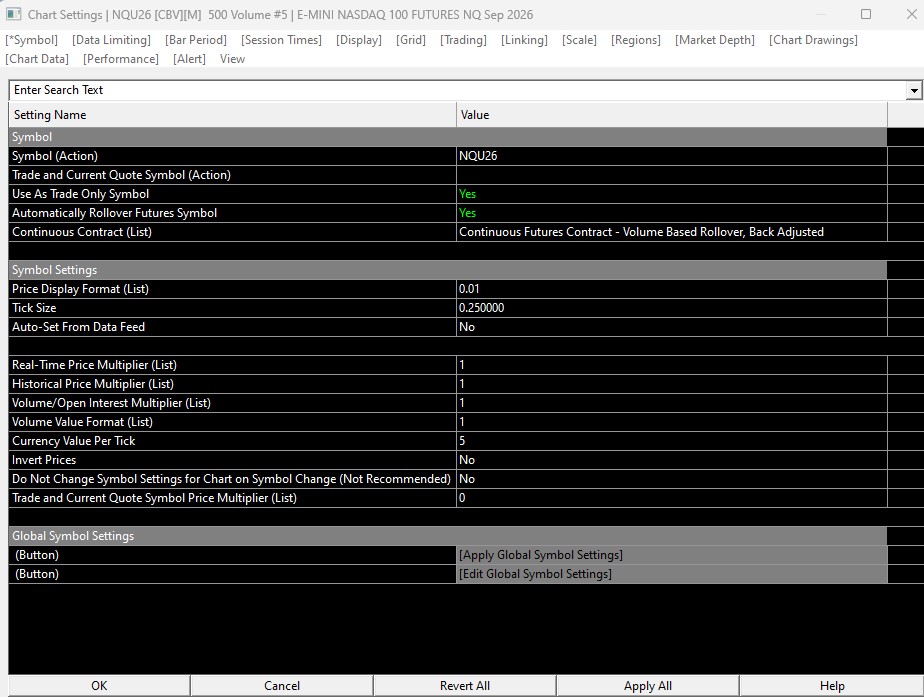Screen dimensions: 924x697
Task: Toggle the Auto-Set From Data Feed value
Action: pos(672,327)
